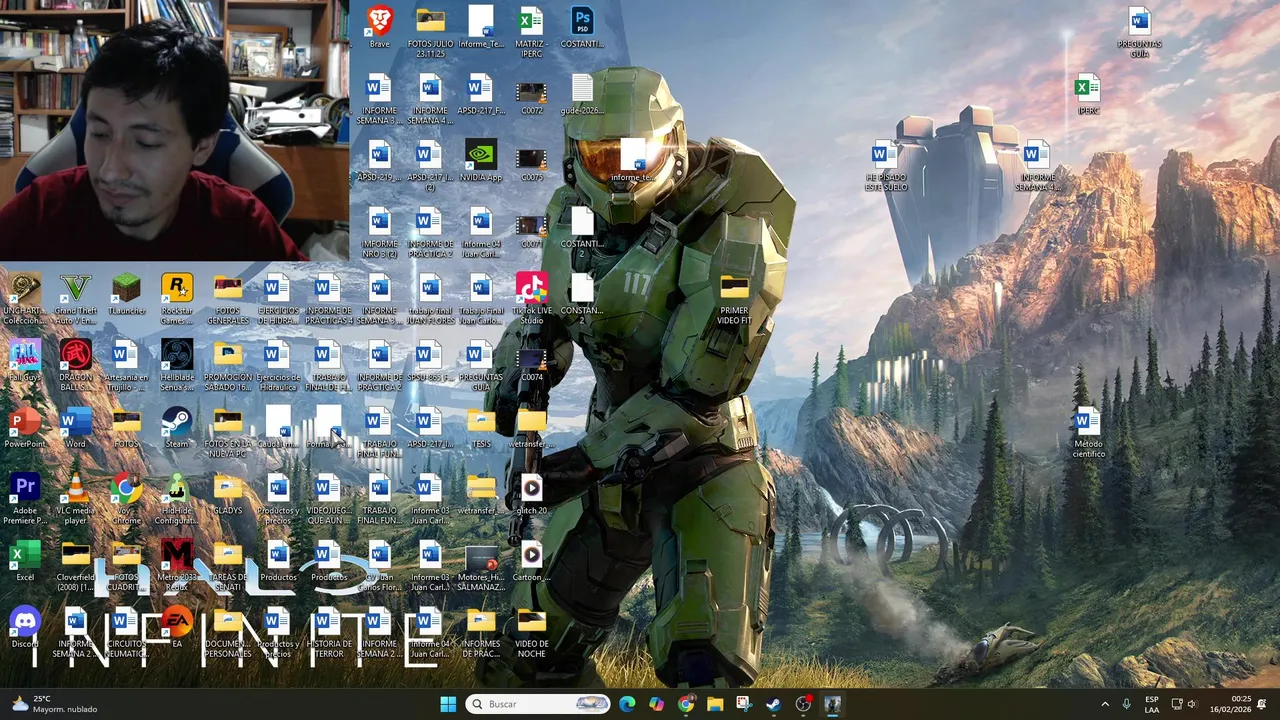Open Snipping Tool from the taskbar
1280x720 pixels.
pos(744,704)
